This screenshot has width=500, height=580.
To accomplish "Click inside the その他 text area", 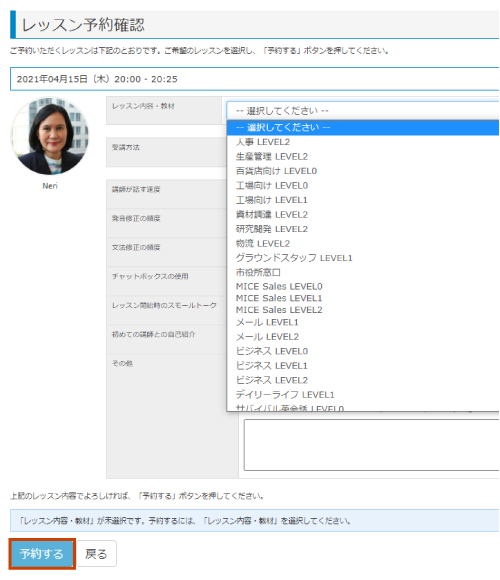I will click(x=371, y=445).
